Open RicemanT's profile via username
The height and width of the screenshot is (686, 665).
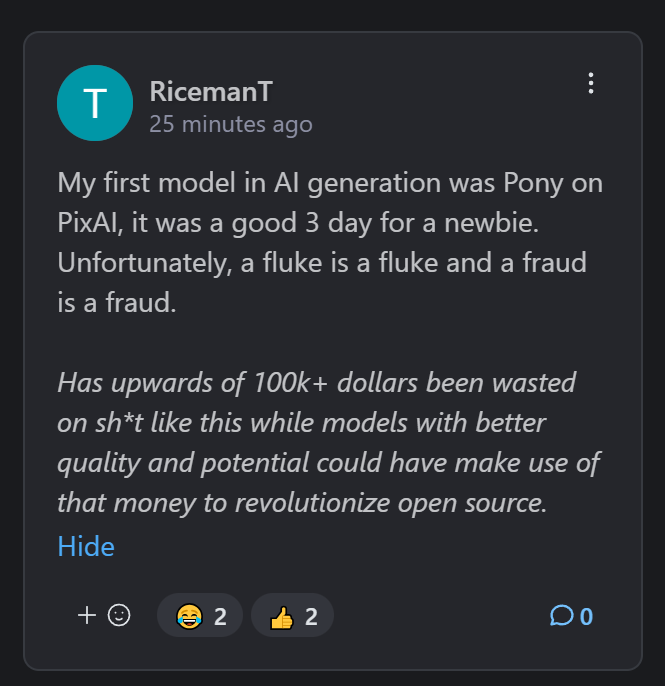(210, 92)
